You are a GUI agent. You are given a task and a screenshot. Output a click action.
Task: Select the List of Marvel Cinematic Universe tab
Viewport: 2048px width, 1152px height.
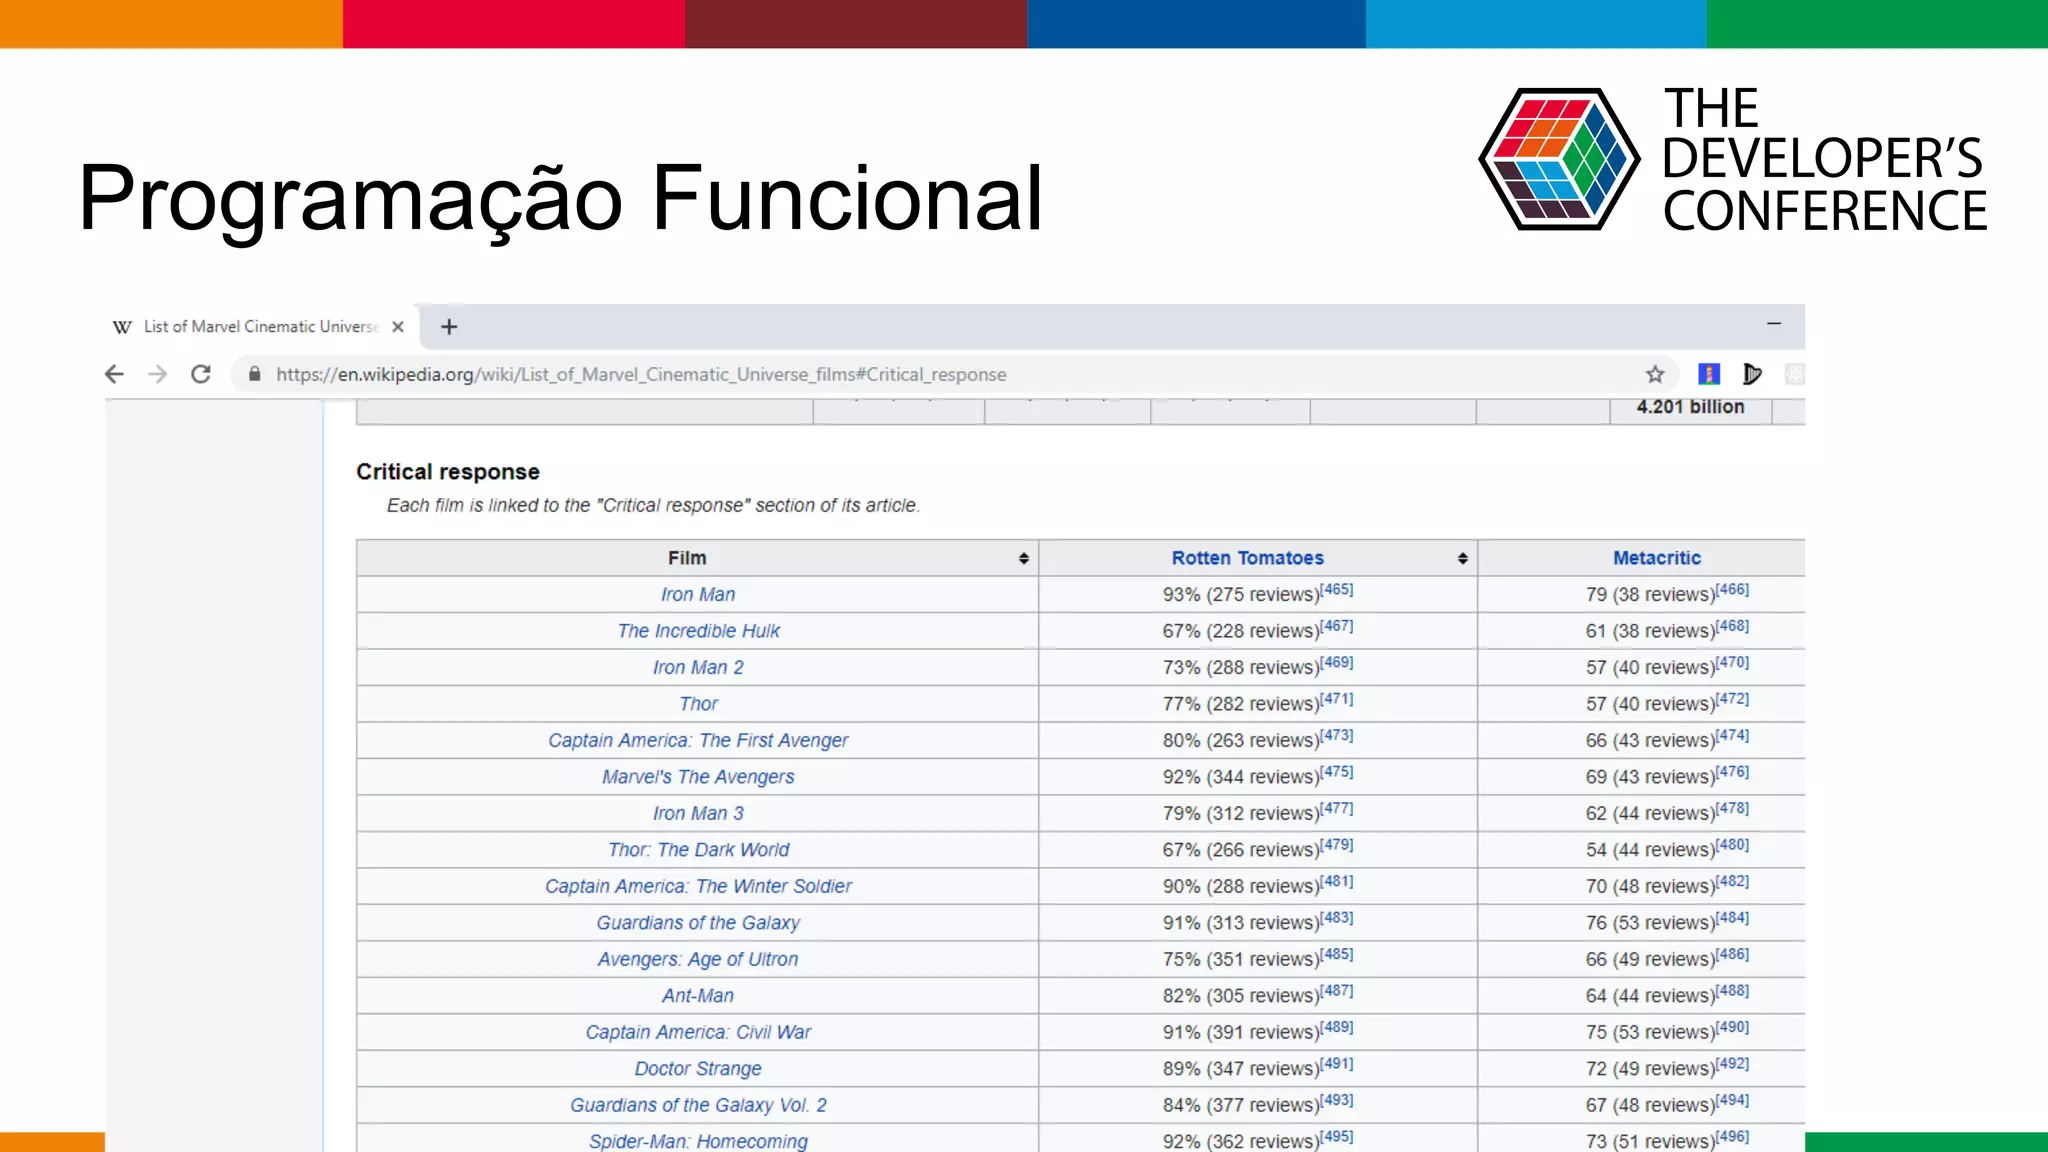pyautogui.click(x=260, y=327)
